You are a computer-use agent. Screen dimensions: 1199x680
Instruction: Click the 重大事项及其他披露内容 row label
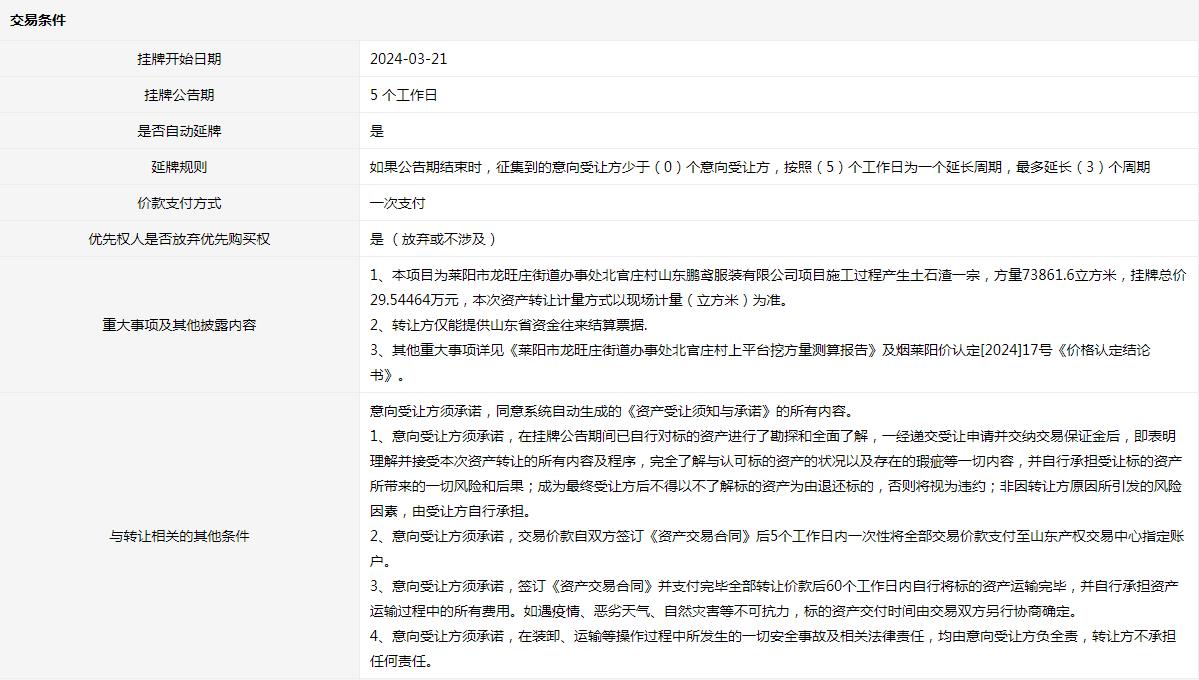179,325
